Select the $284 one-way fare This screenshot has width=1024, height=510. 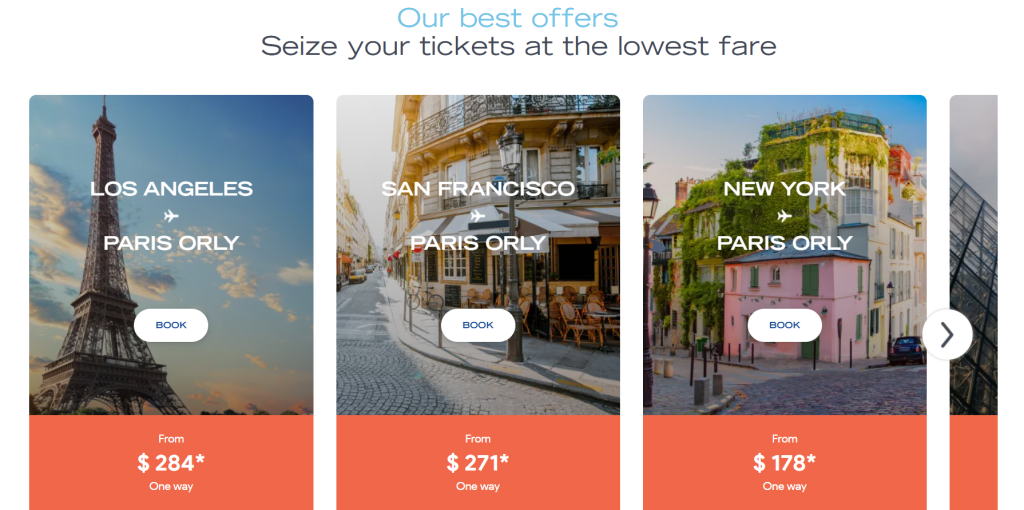tap(171, 462)
